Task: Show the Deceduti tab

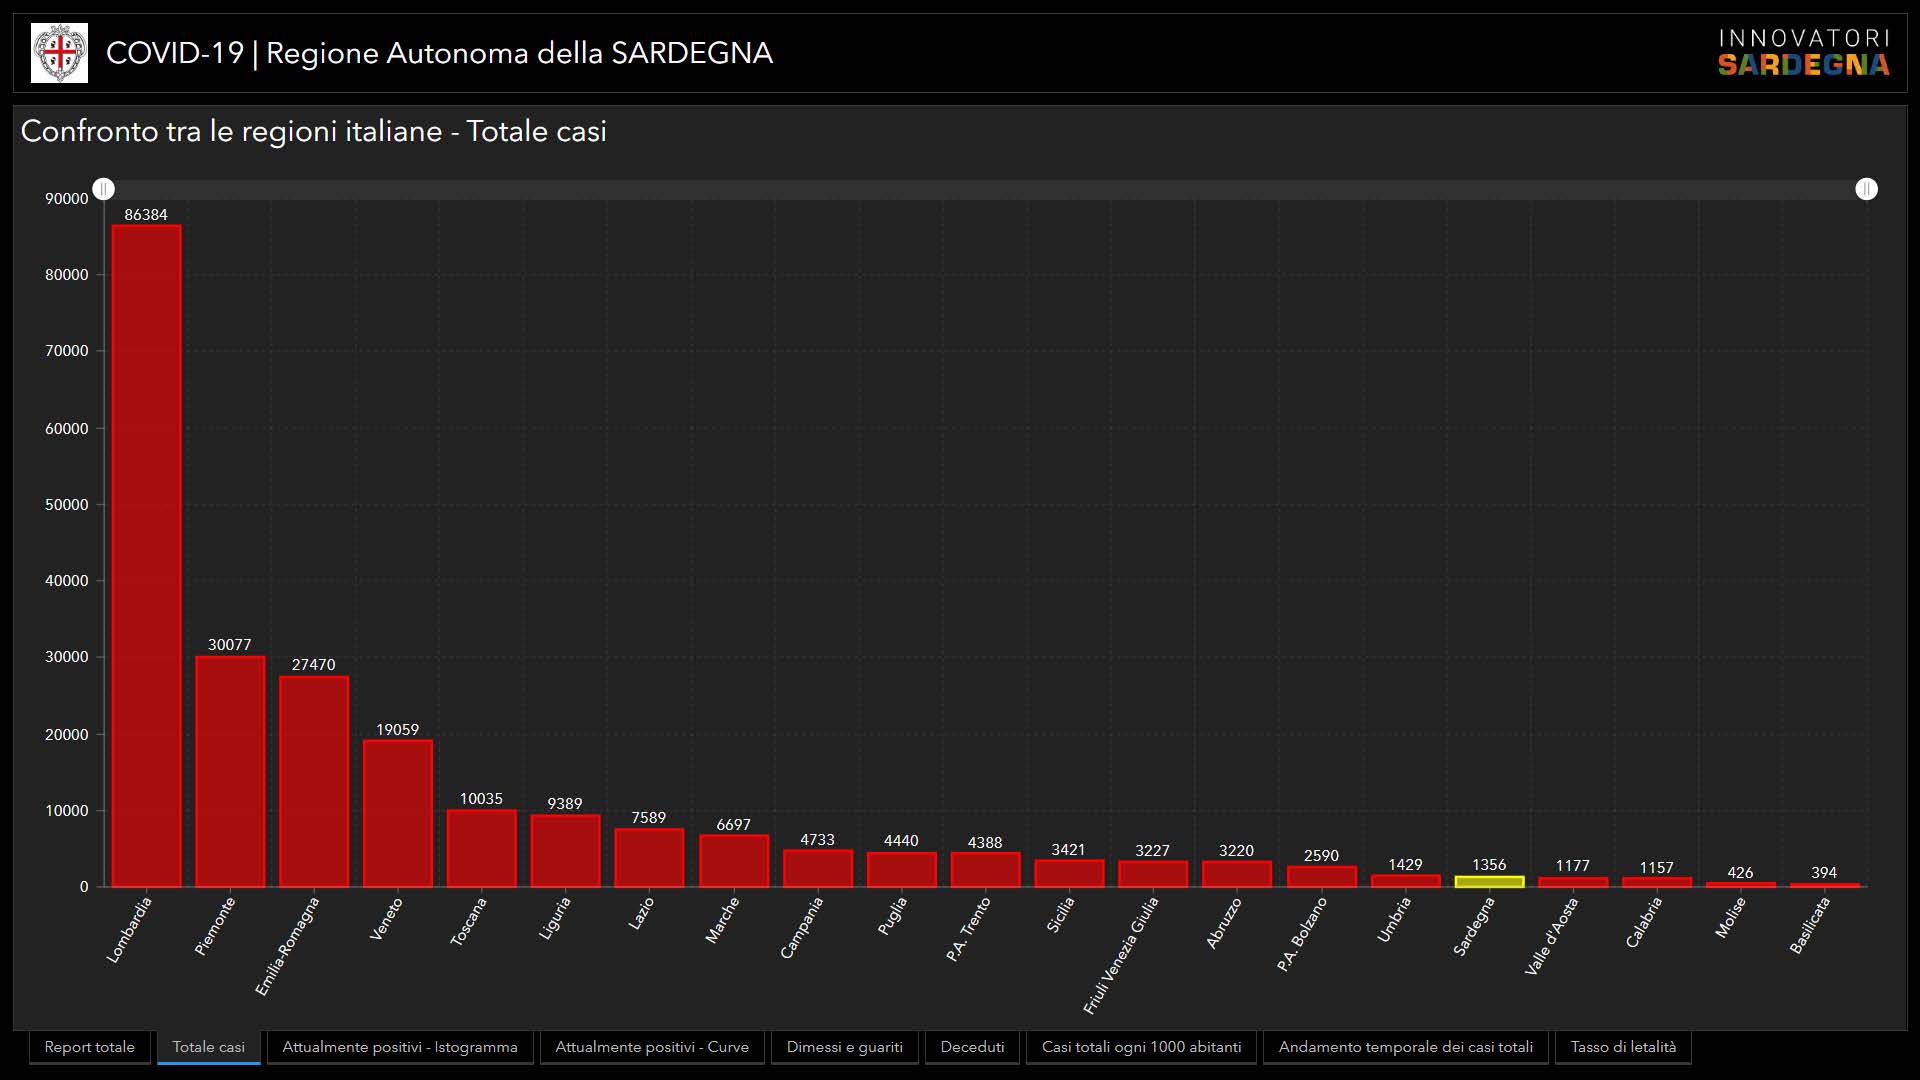Action: point(972,1047)
